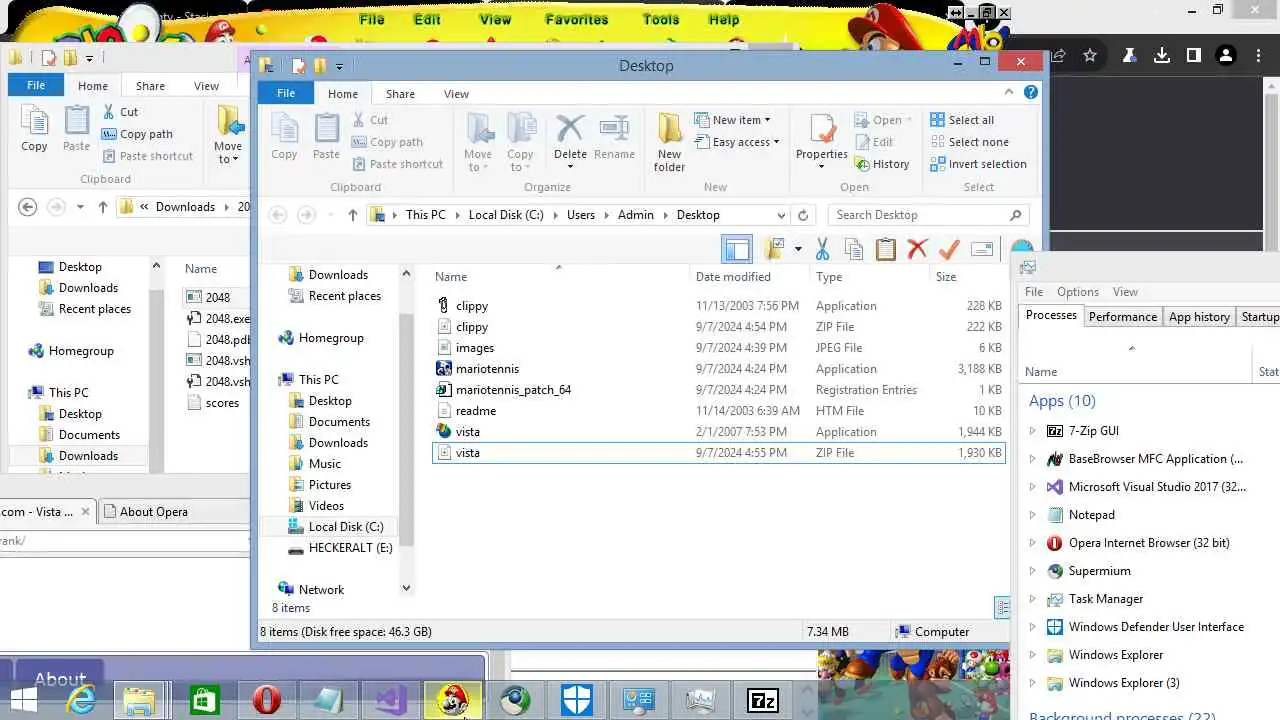
Task: Open the File tab in Desktop window
Action: pyautogui.click(x=286, y=93)
